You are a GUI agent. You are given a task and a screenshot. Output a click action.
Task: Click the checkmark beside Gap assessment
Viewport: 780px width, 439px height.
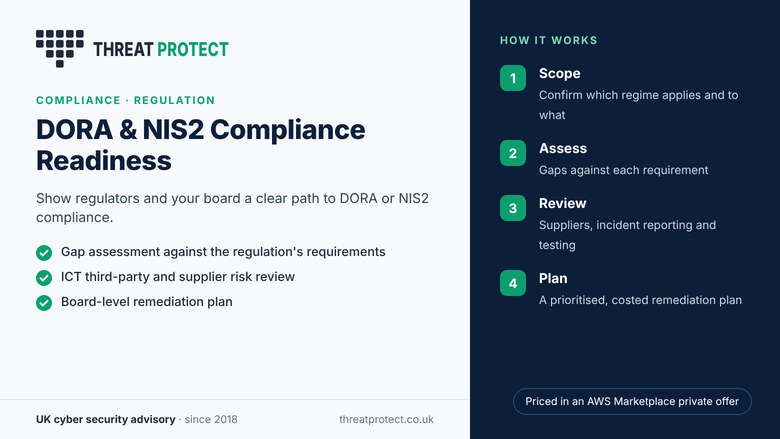pyautogui.click(x=44, y=253)
